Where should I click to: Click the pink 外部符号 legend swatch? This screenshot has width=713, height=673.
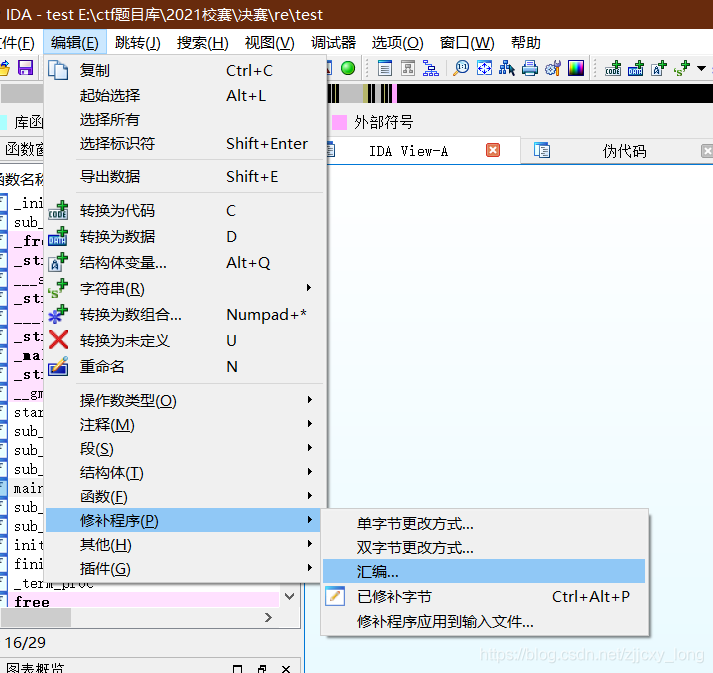point(340,122)
